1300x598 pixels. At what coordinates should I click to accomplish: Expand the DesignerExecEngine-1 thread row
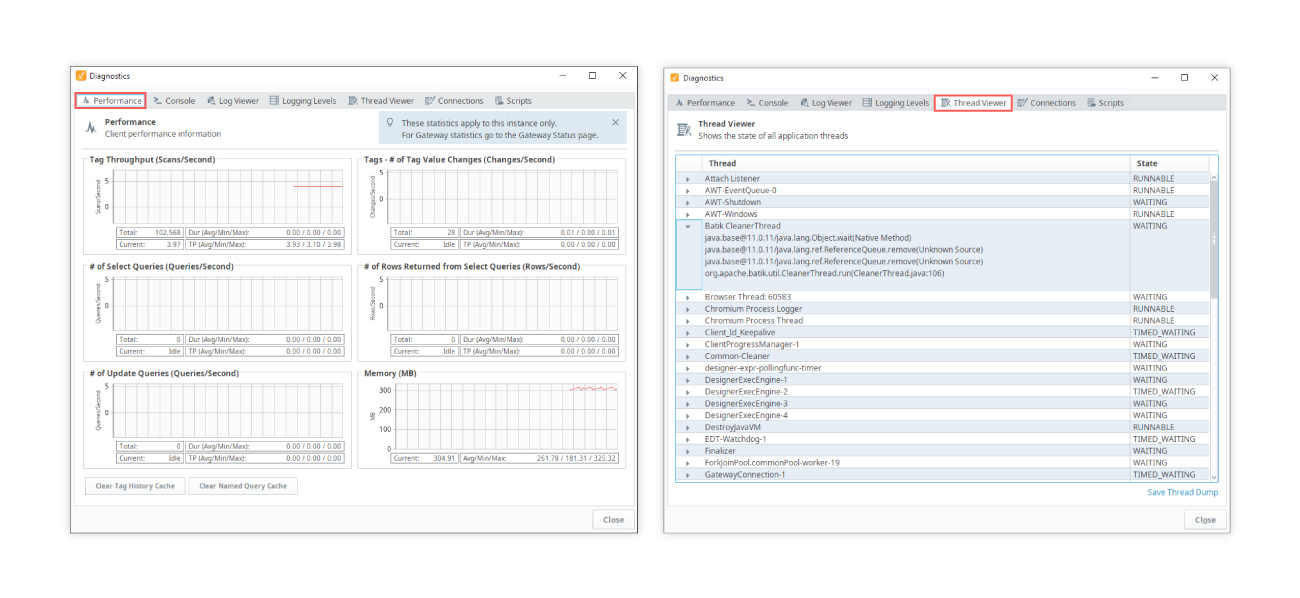687,380
